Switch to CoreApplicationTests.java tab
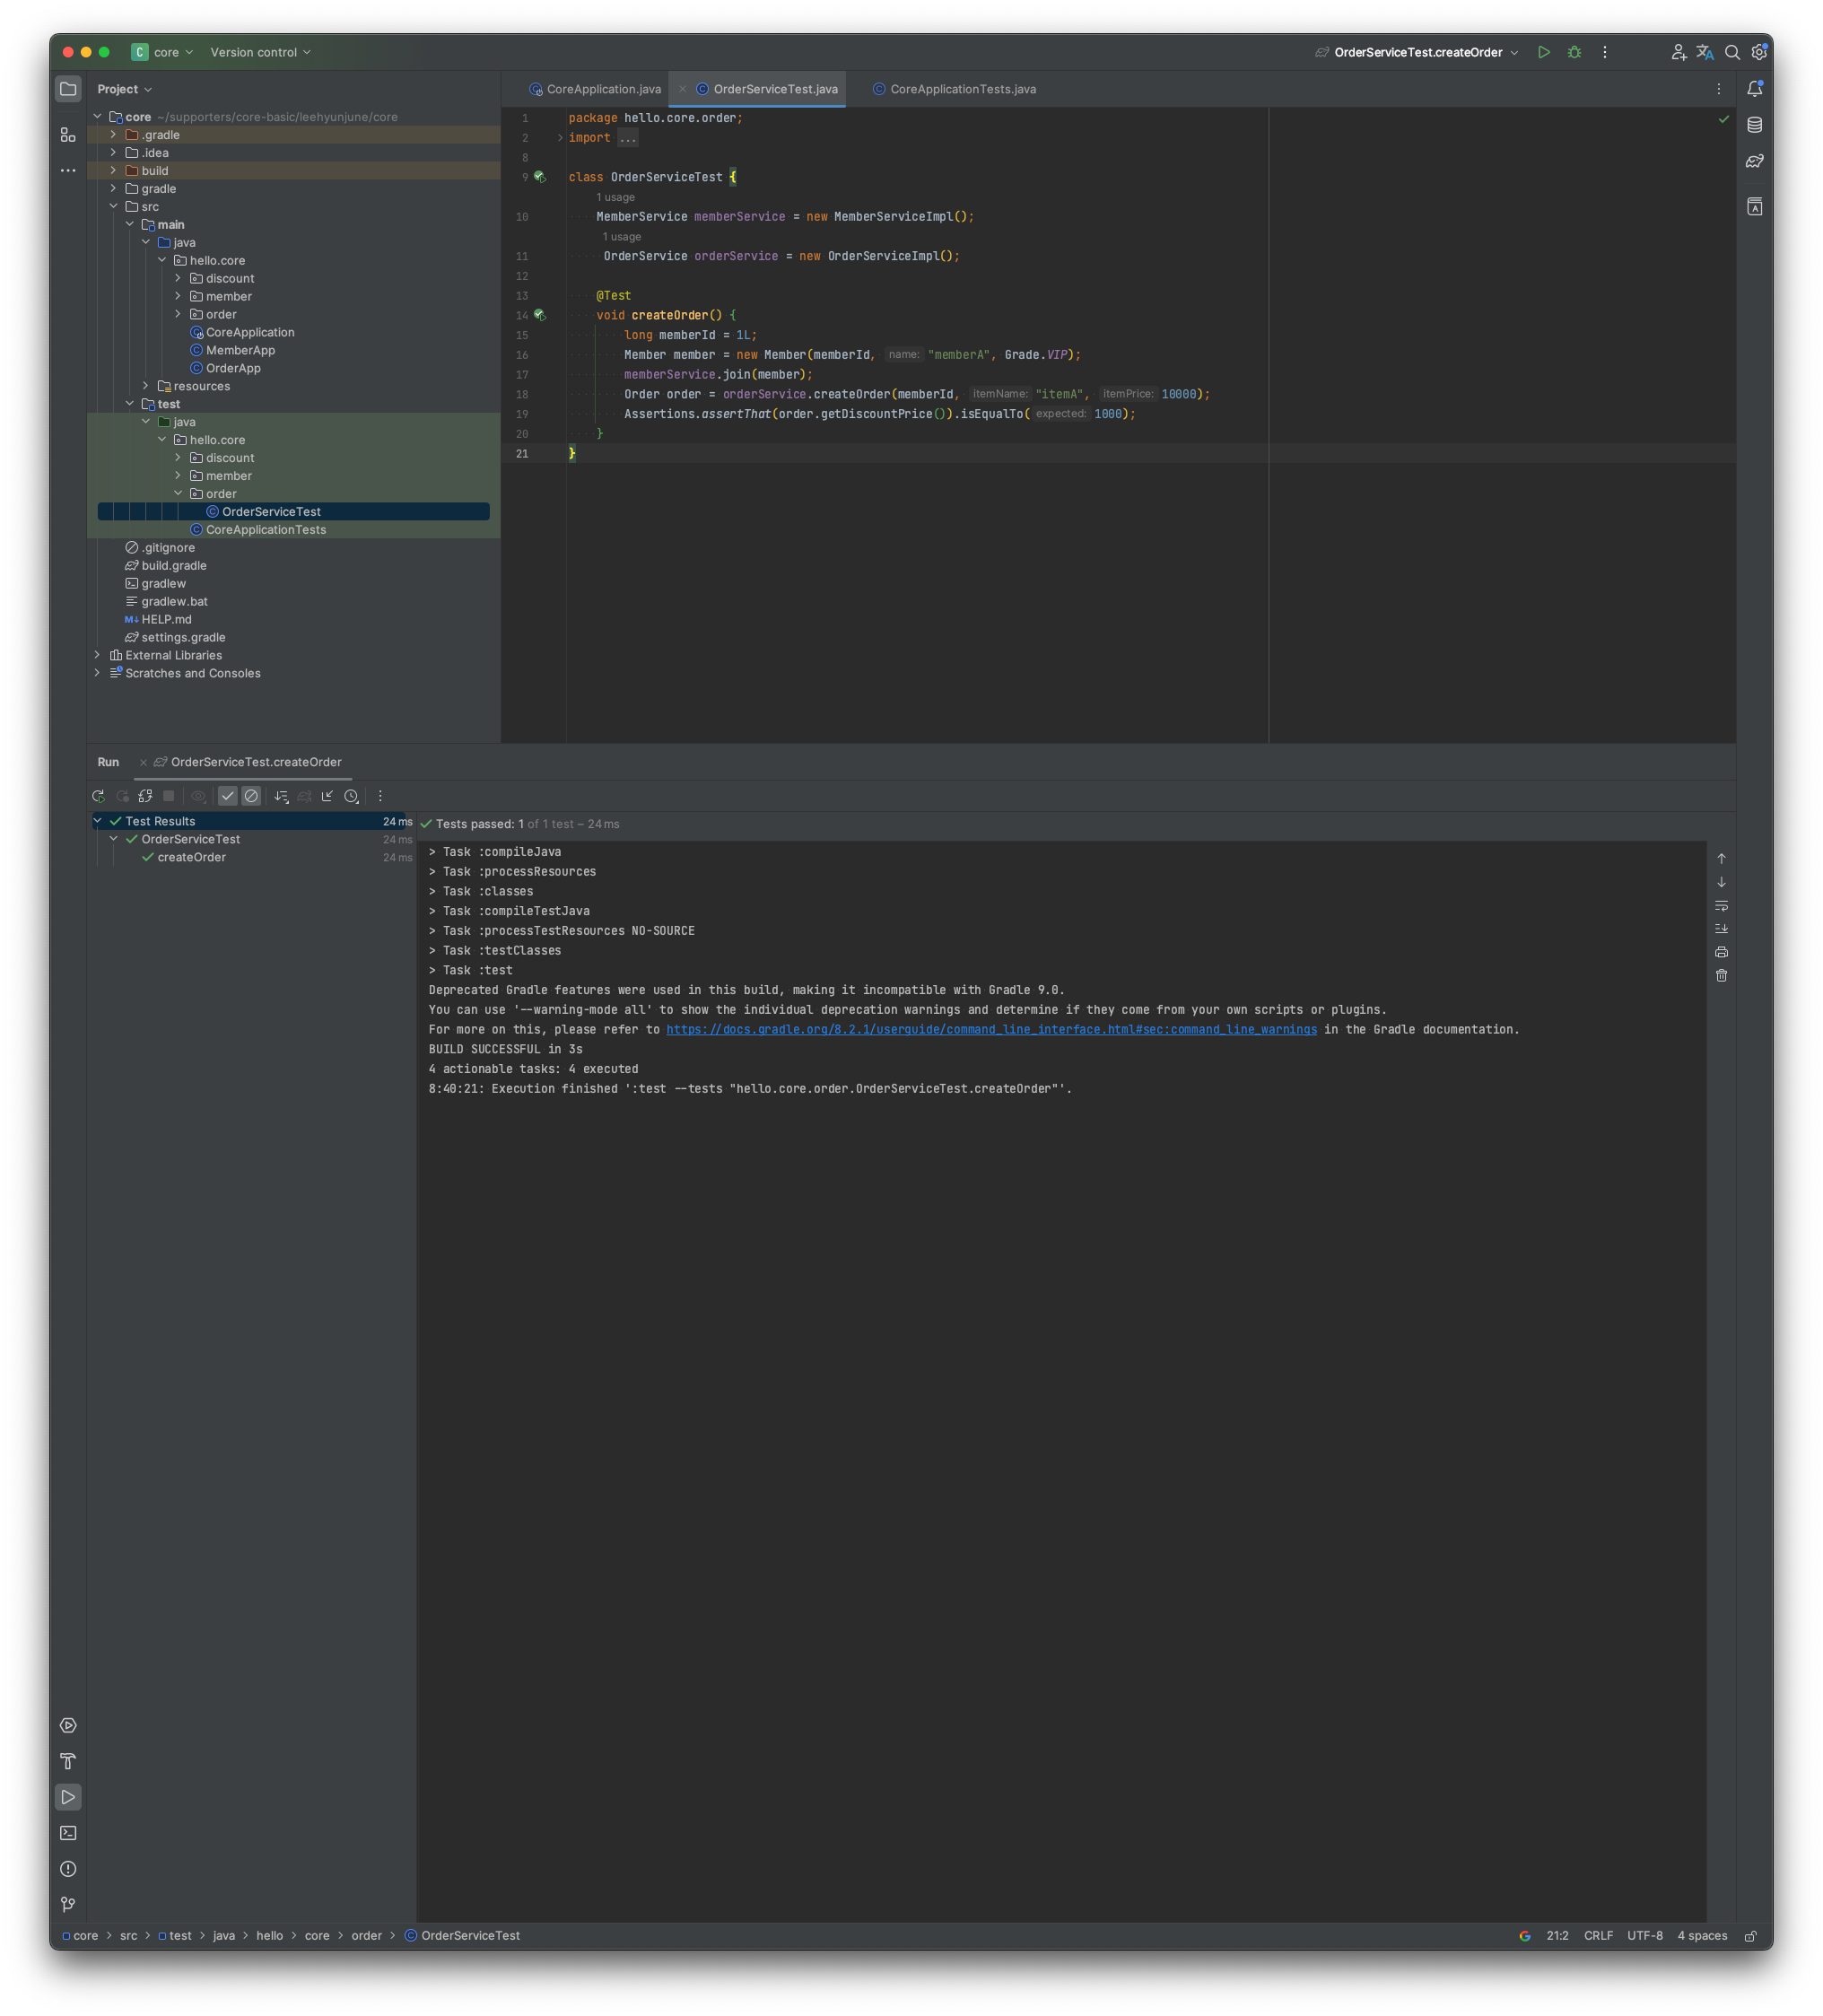This screenshot has width=1823, height=2016. point(955,89)
